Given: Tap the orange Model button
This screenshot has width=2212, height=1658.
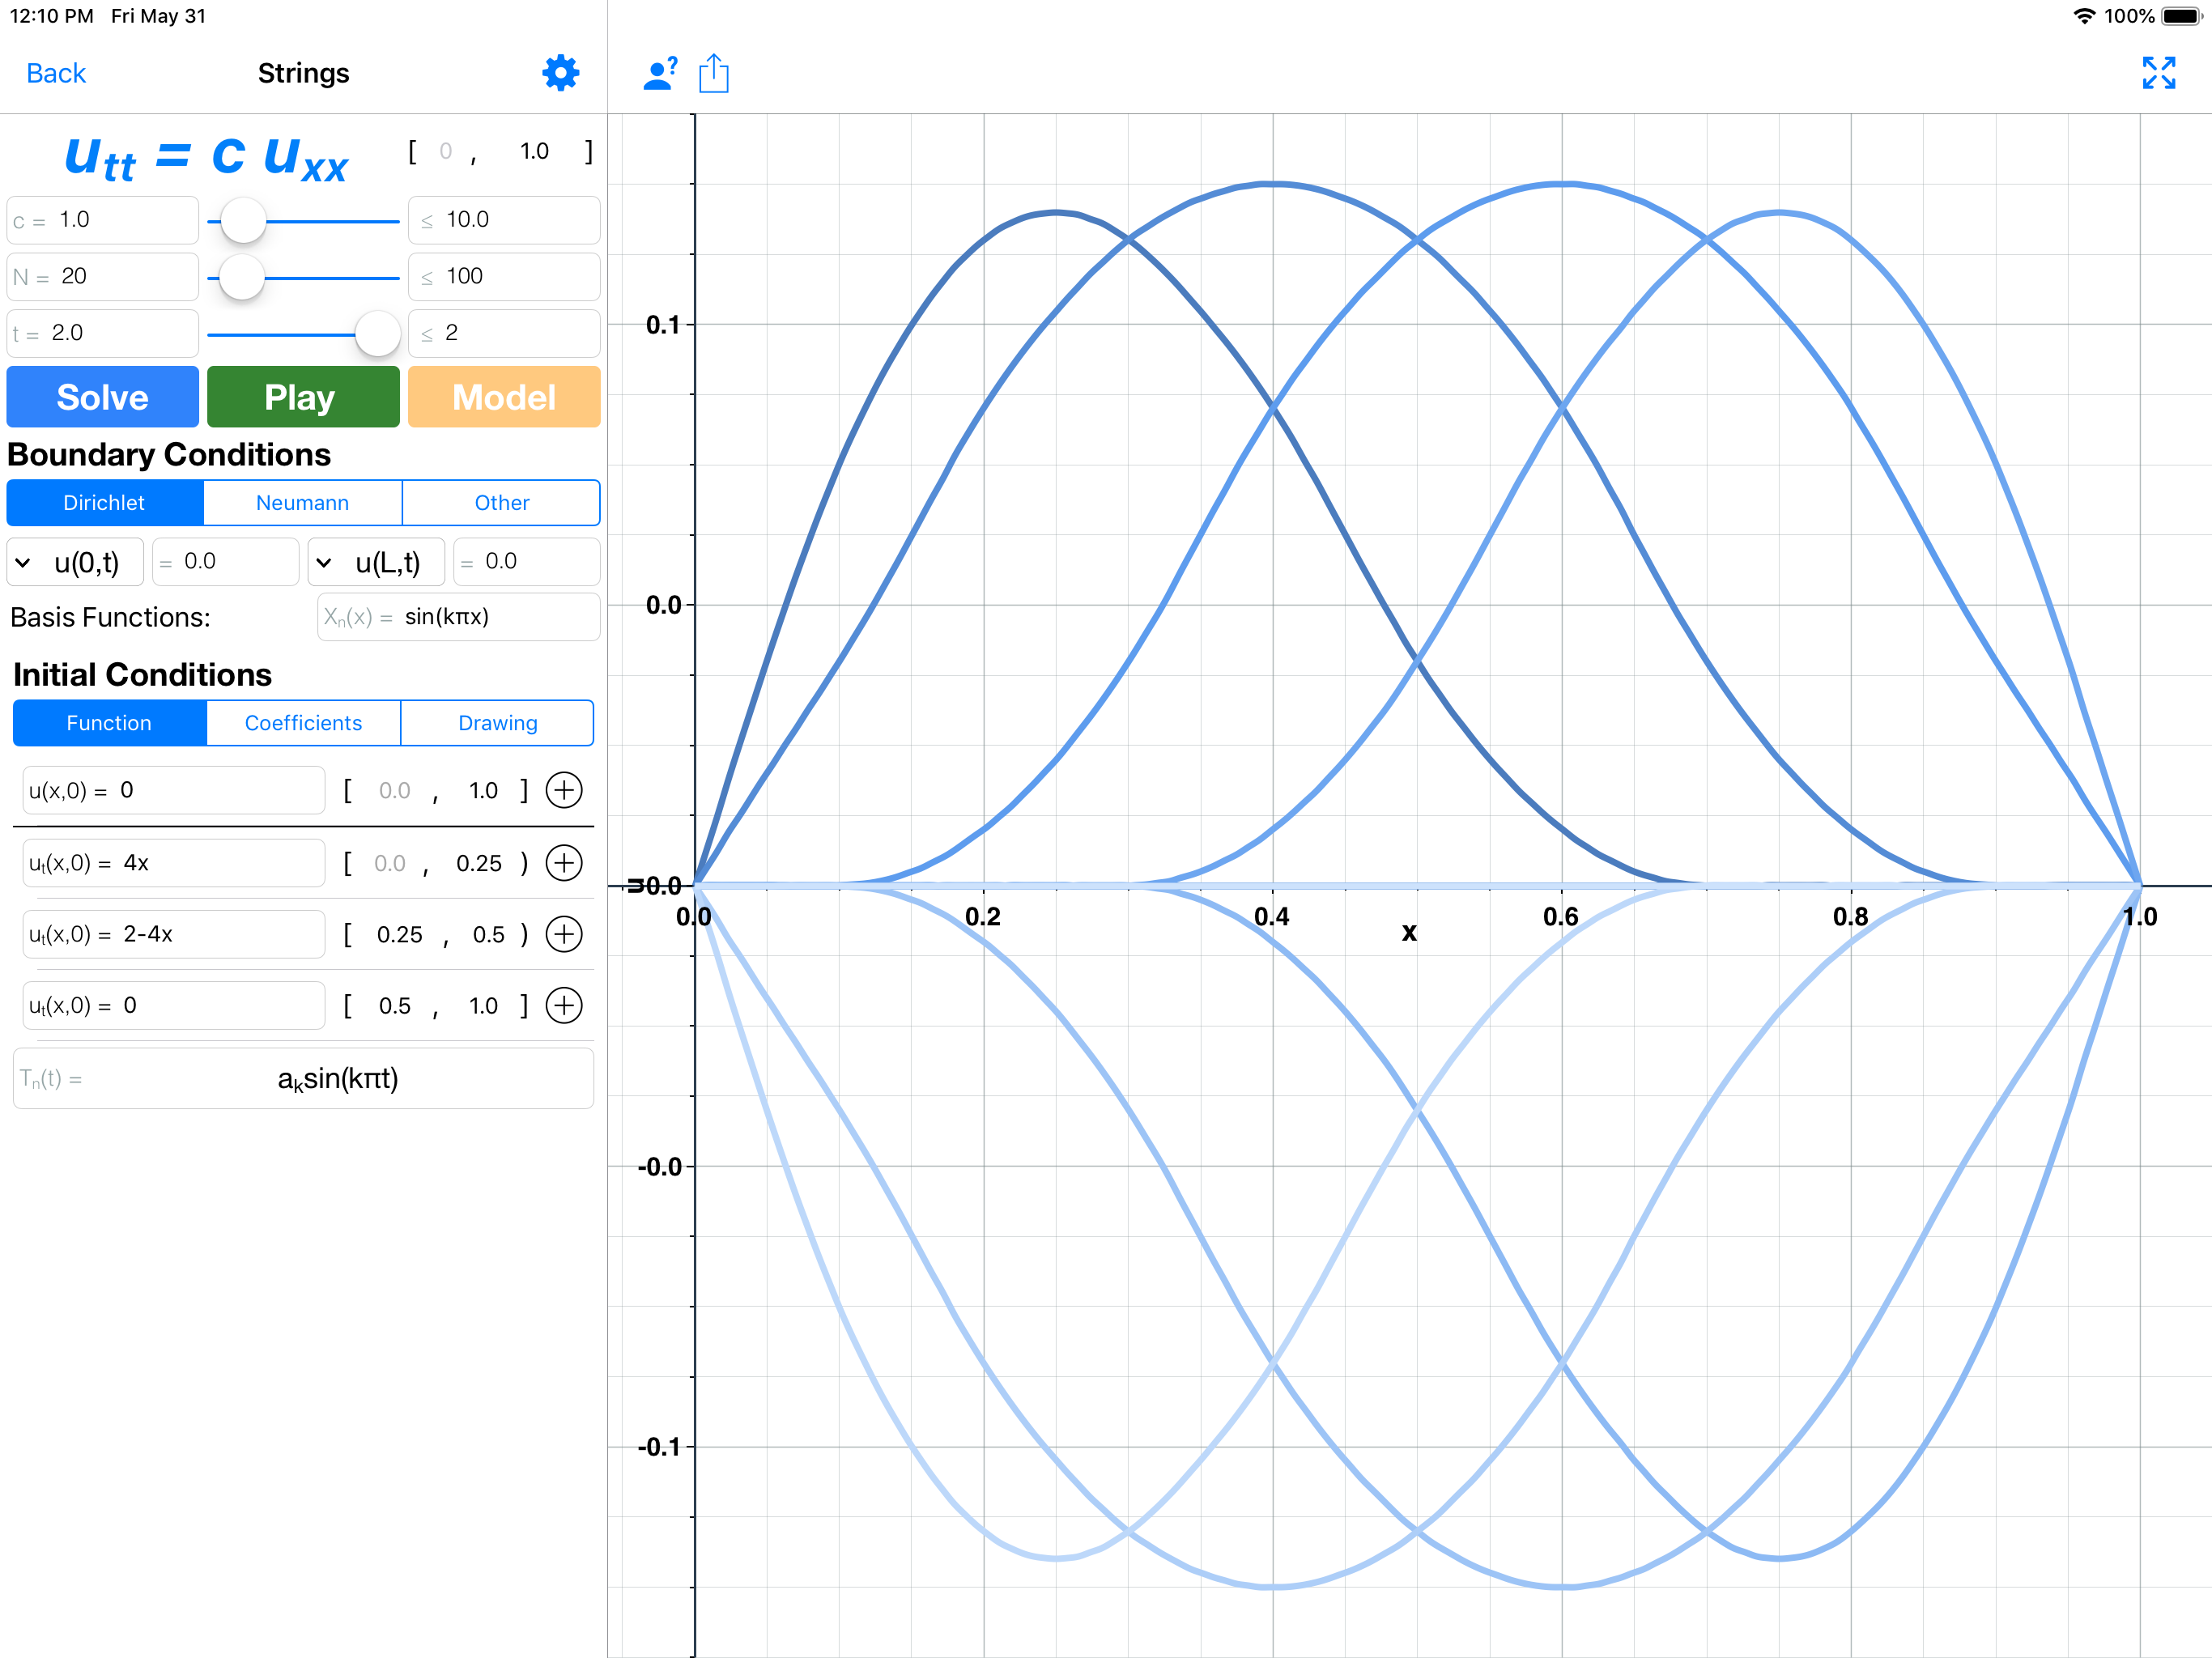Looking at the screenshot, I should pyautogui.click(x=503, y=397).
